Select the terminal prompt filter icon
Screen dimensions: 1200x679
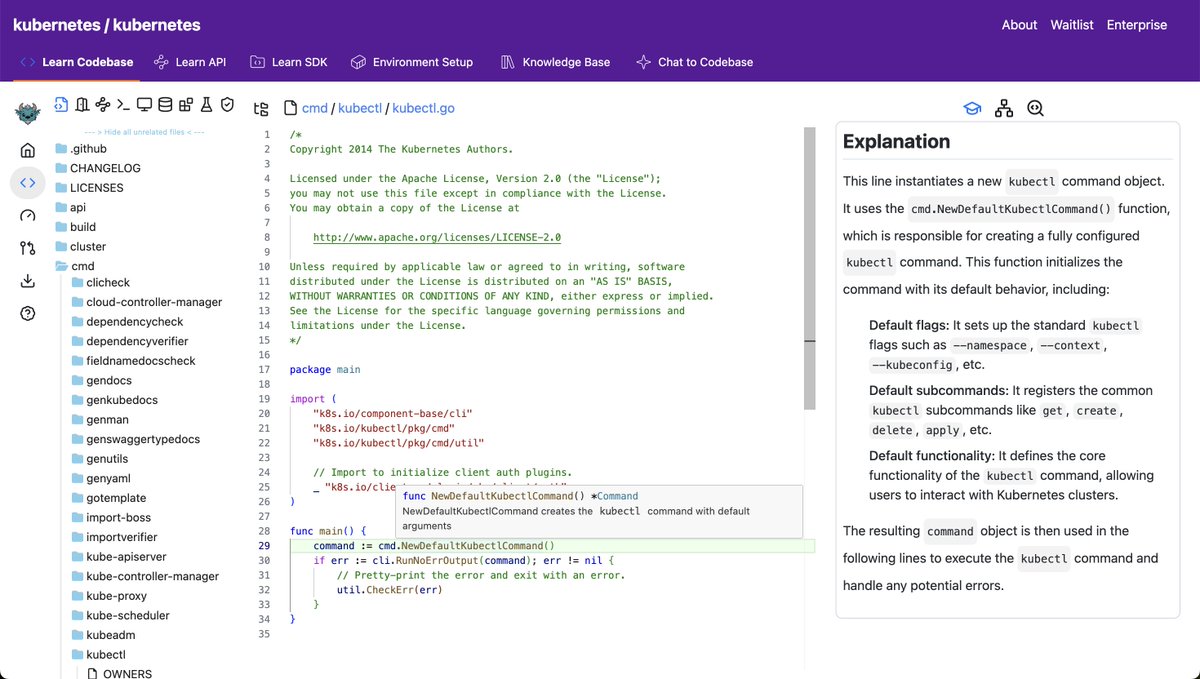point(123,104)
